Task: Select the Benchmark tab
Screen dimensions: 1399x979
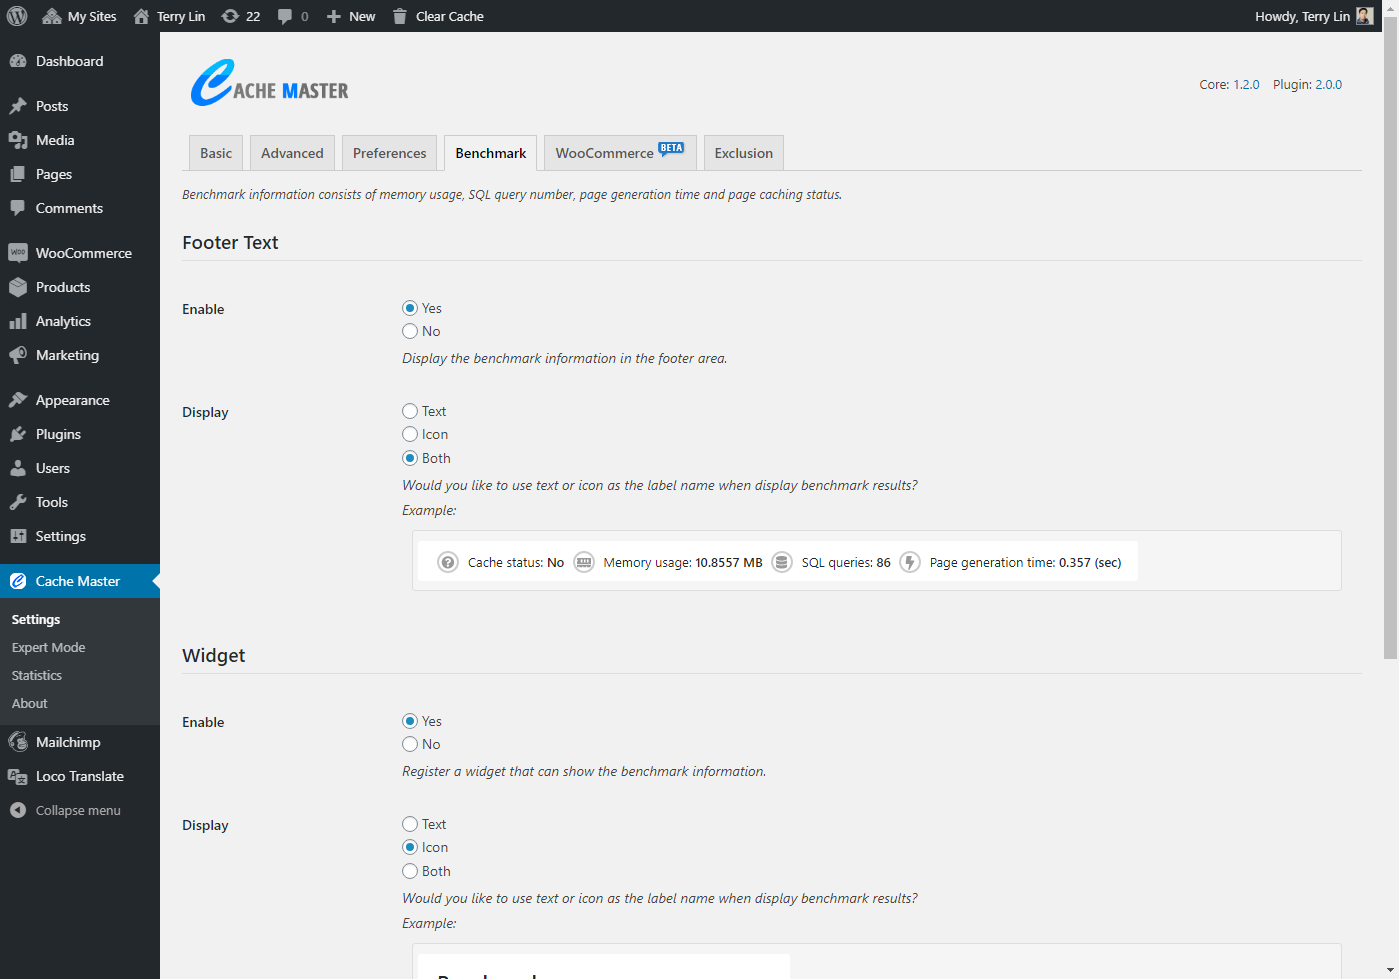Action: 490,153
